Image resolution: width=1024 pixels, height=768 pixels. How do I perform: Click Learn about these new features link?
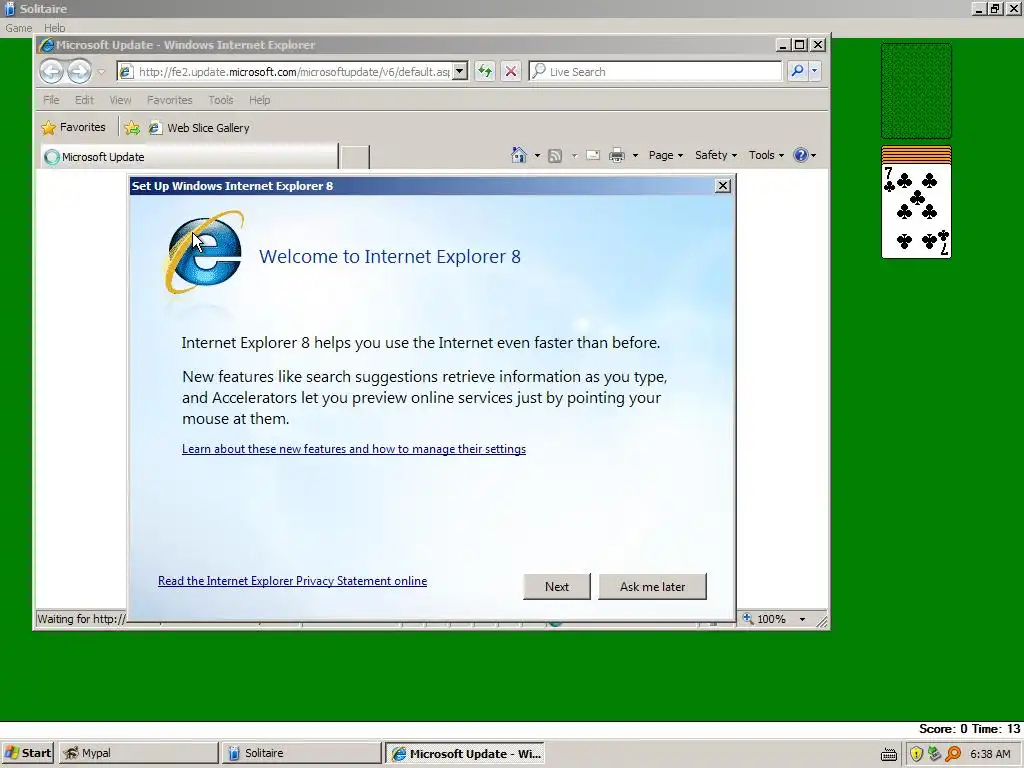354,449
